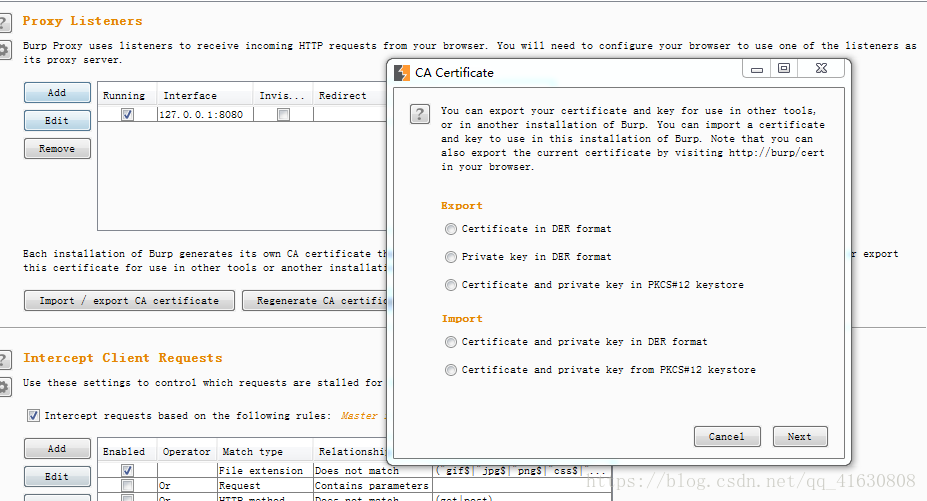Viewport: 927px width, 501px height.
Task: Click Edit button in Proxy Listeners
Action: (57, 121)
